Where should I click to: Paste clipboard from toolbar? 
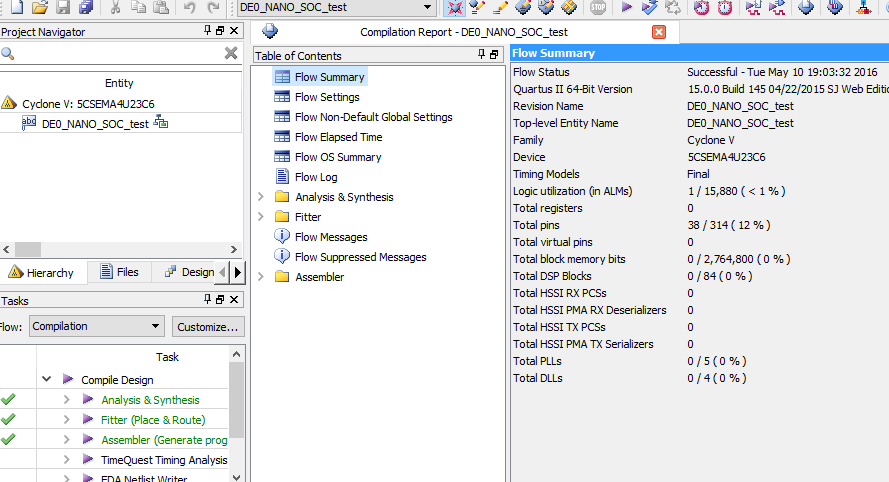tap(162, 7)
